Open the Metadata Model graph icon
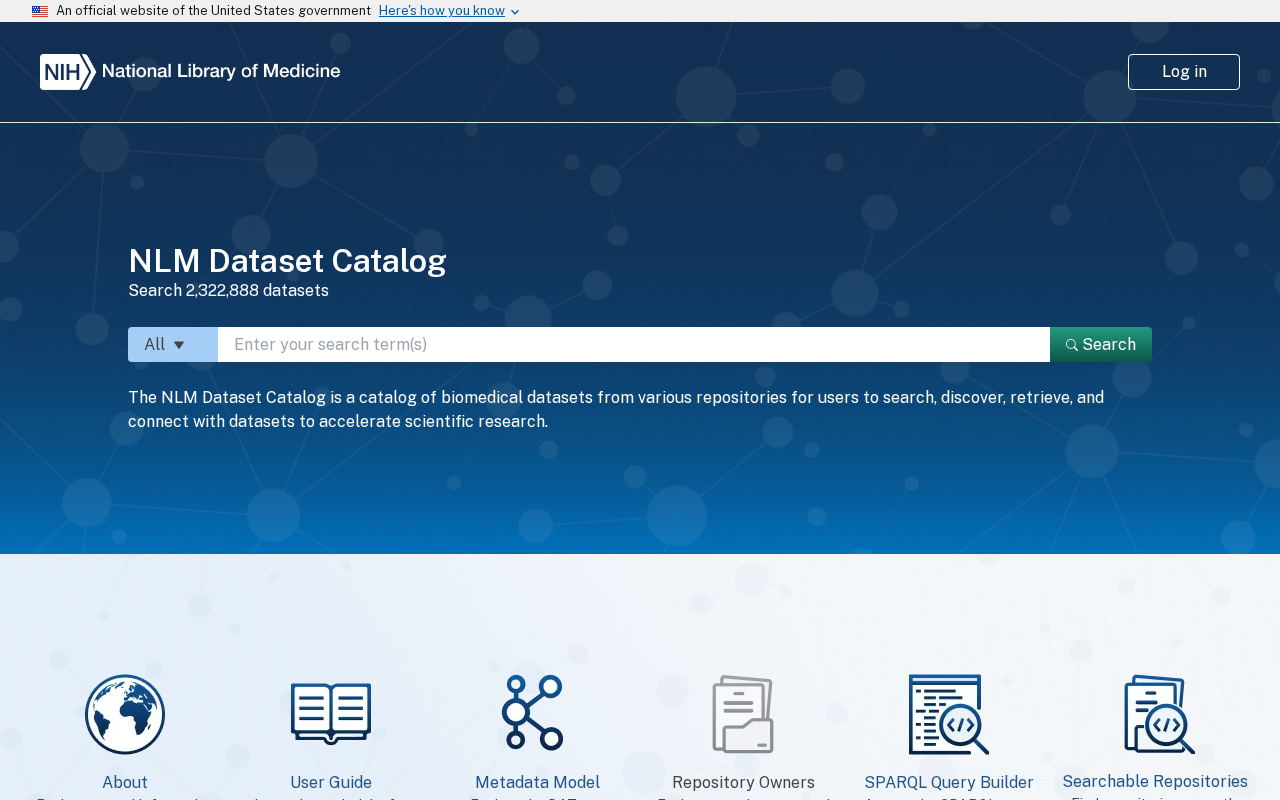This screenshot has height=800, width=1280. 533,712
